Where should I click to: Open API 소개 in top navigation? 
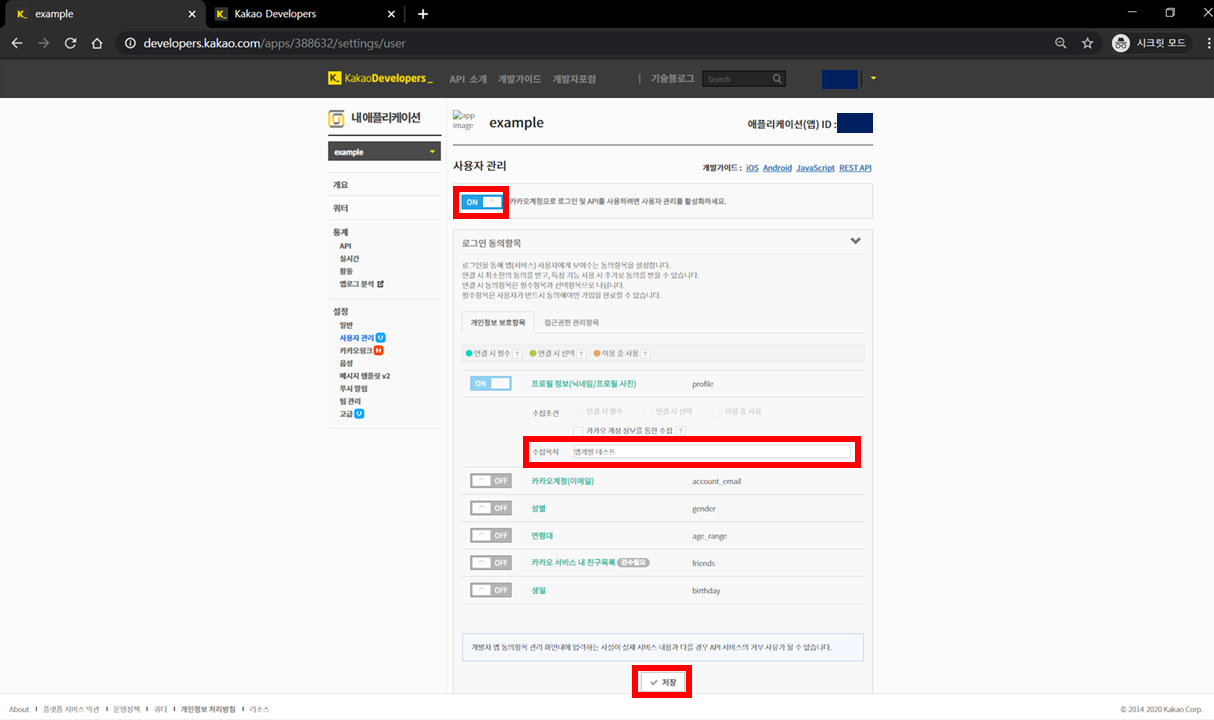point(468,79)
